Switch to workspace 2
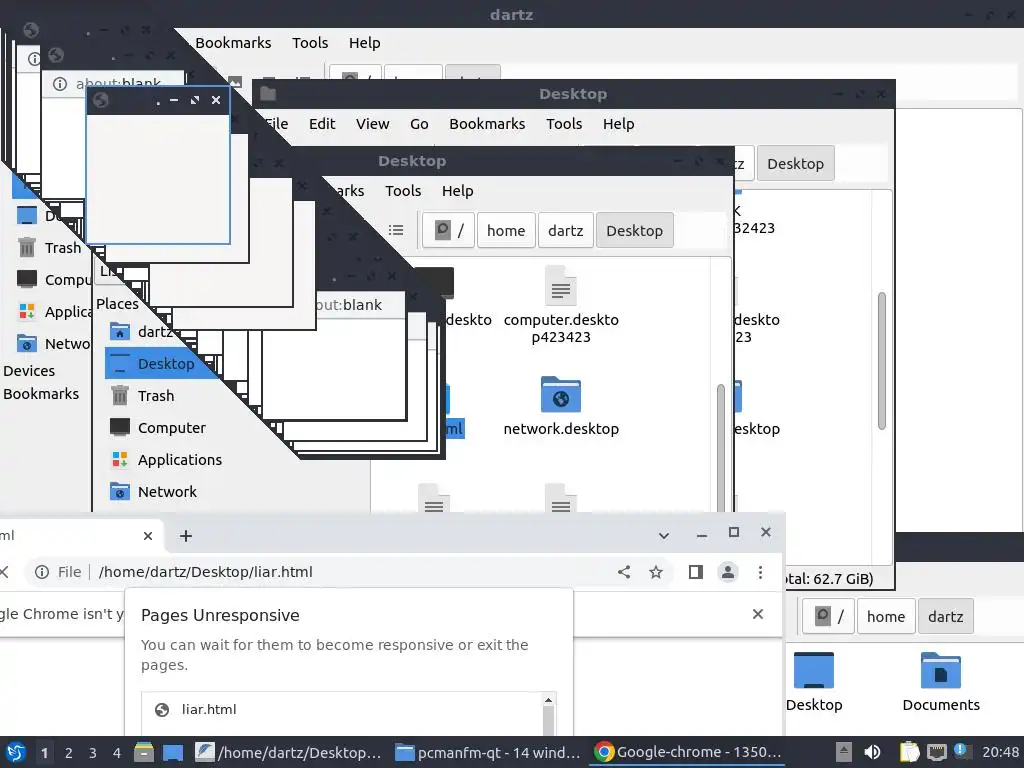The image size is (1024, 768). [68, 753]
